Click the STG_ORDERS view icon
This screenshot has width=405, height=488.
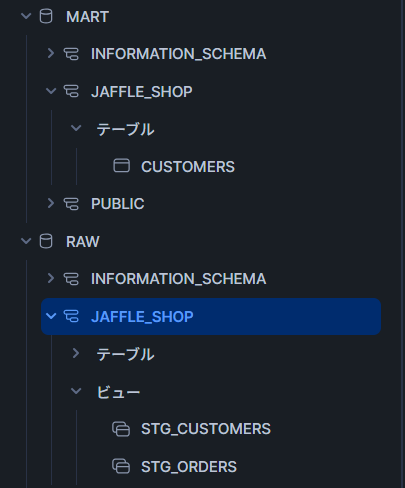coord(121,466)
